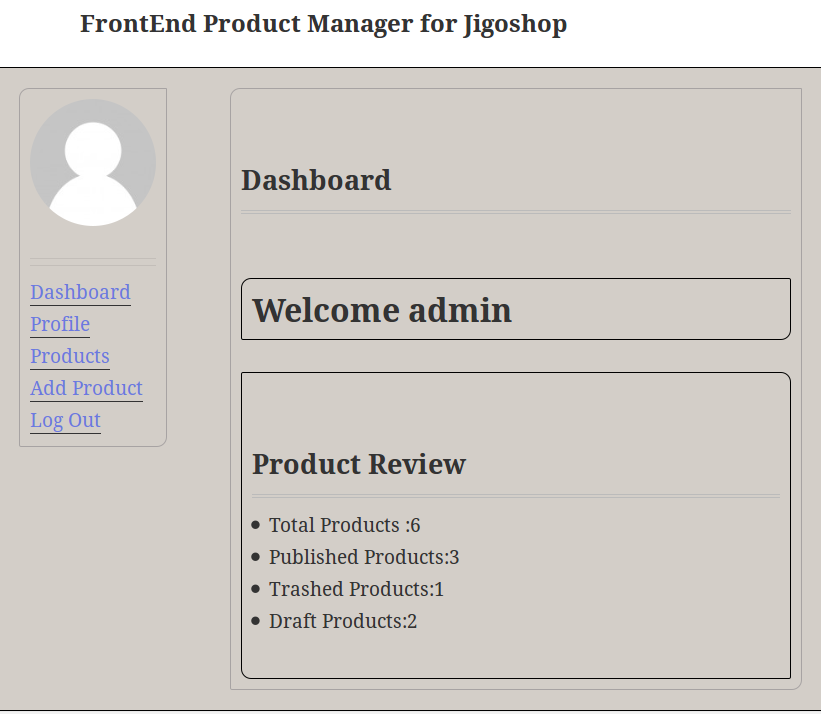This screenshot has height=714, width=821.
Task: Select the Add Product link
Action: pos(86,388)
